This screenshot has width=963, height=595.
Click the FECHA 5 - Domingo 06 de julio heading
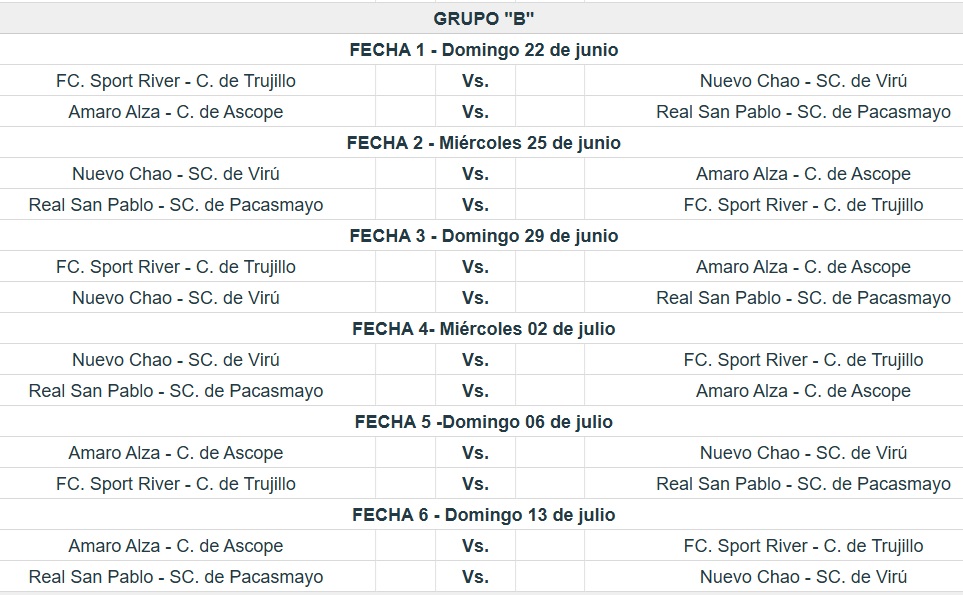(483, 422)
